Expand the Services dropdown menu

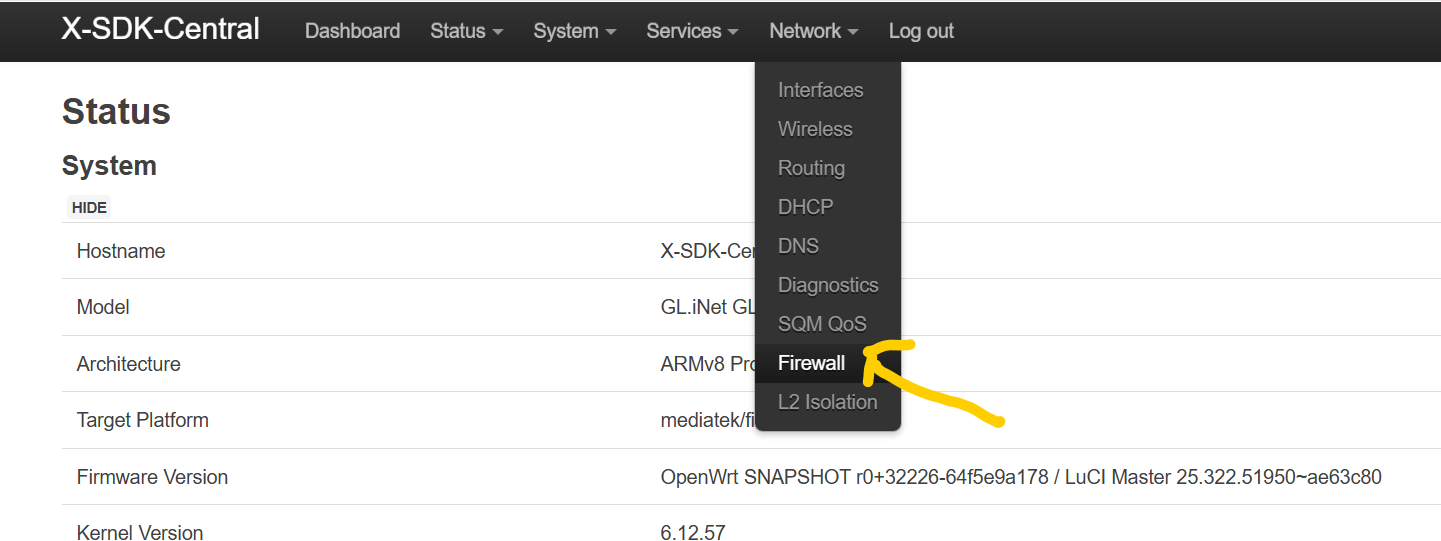tap(692, 31)
